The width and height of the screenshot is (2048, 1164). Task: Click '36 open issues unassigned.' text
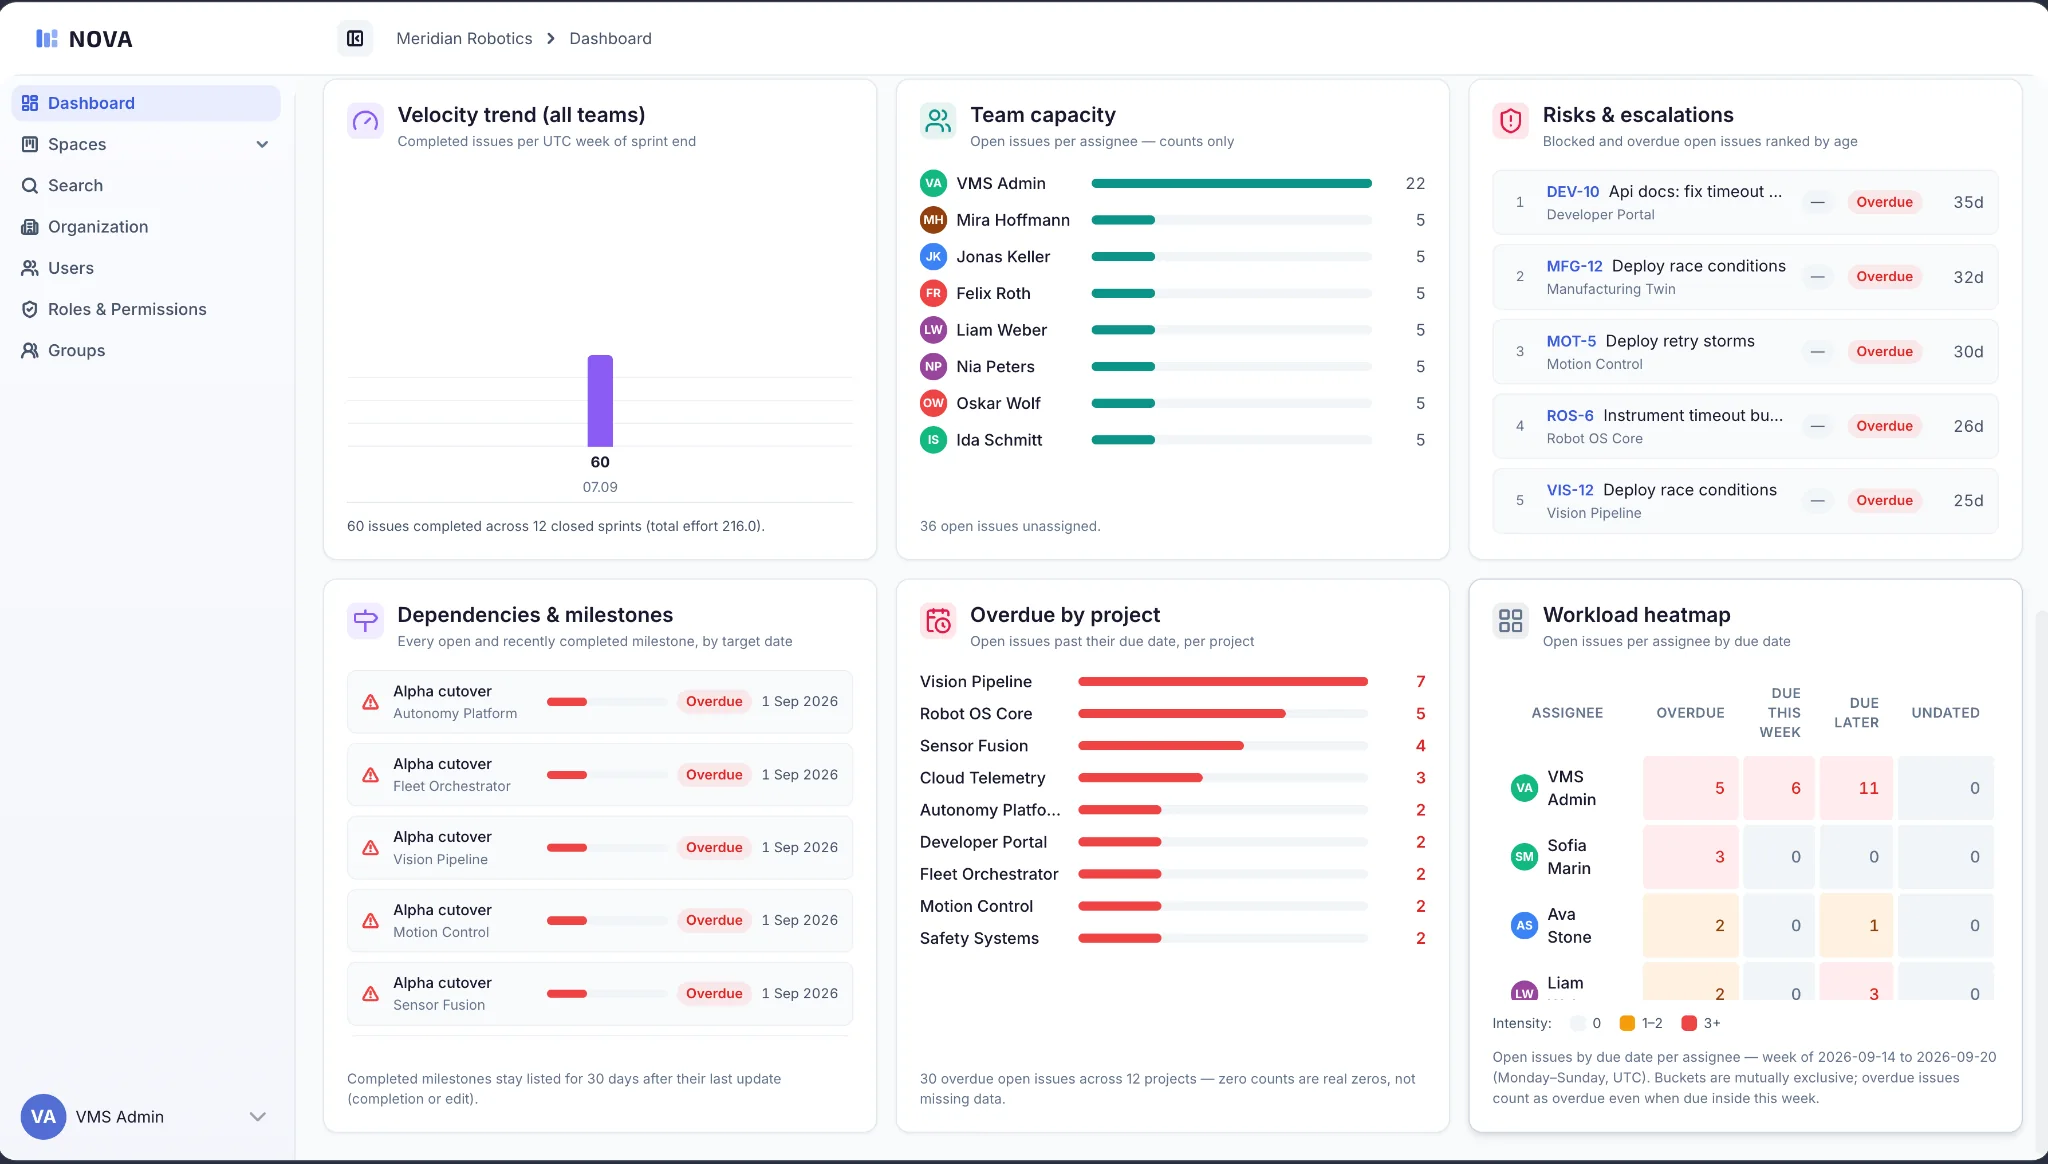coord(1010,526)
